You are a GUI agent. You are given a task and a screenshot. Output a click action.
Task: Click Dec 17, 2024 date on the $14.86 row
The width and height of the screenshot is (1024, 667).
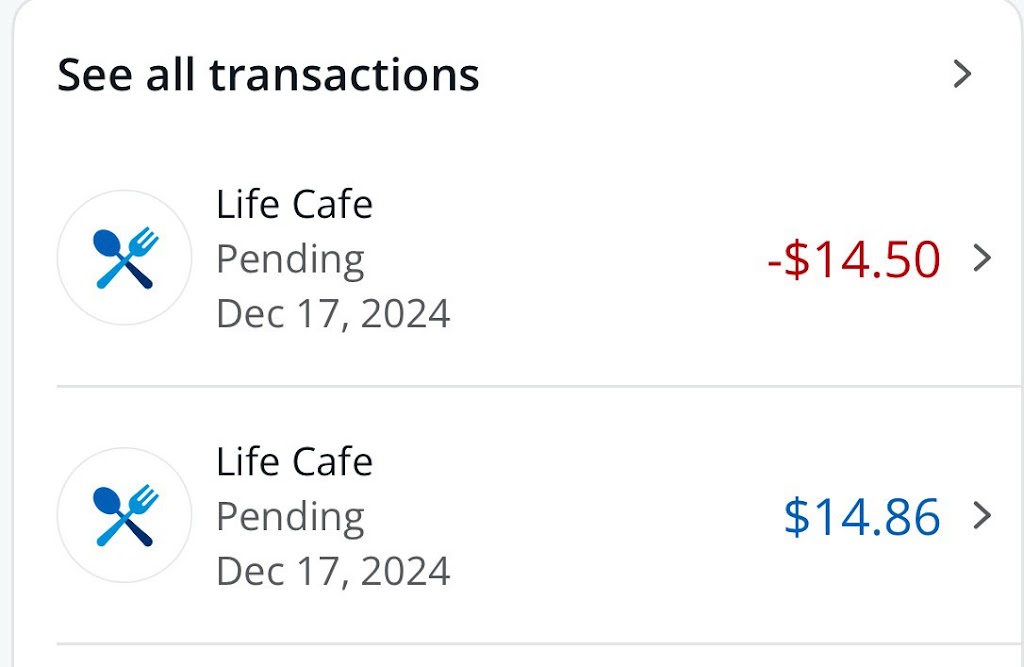(x=333, y=571)
